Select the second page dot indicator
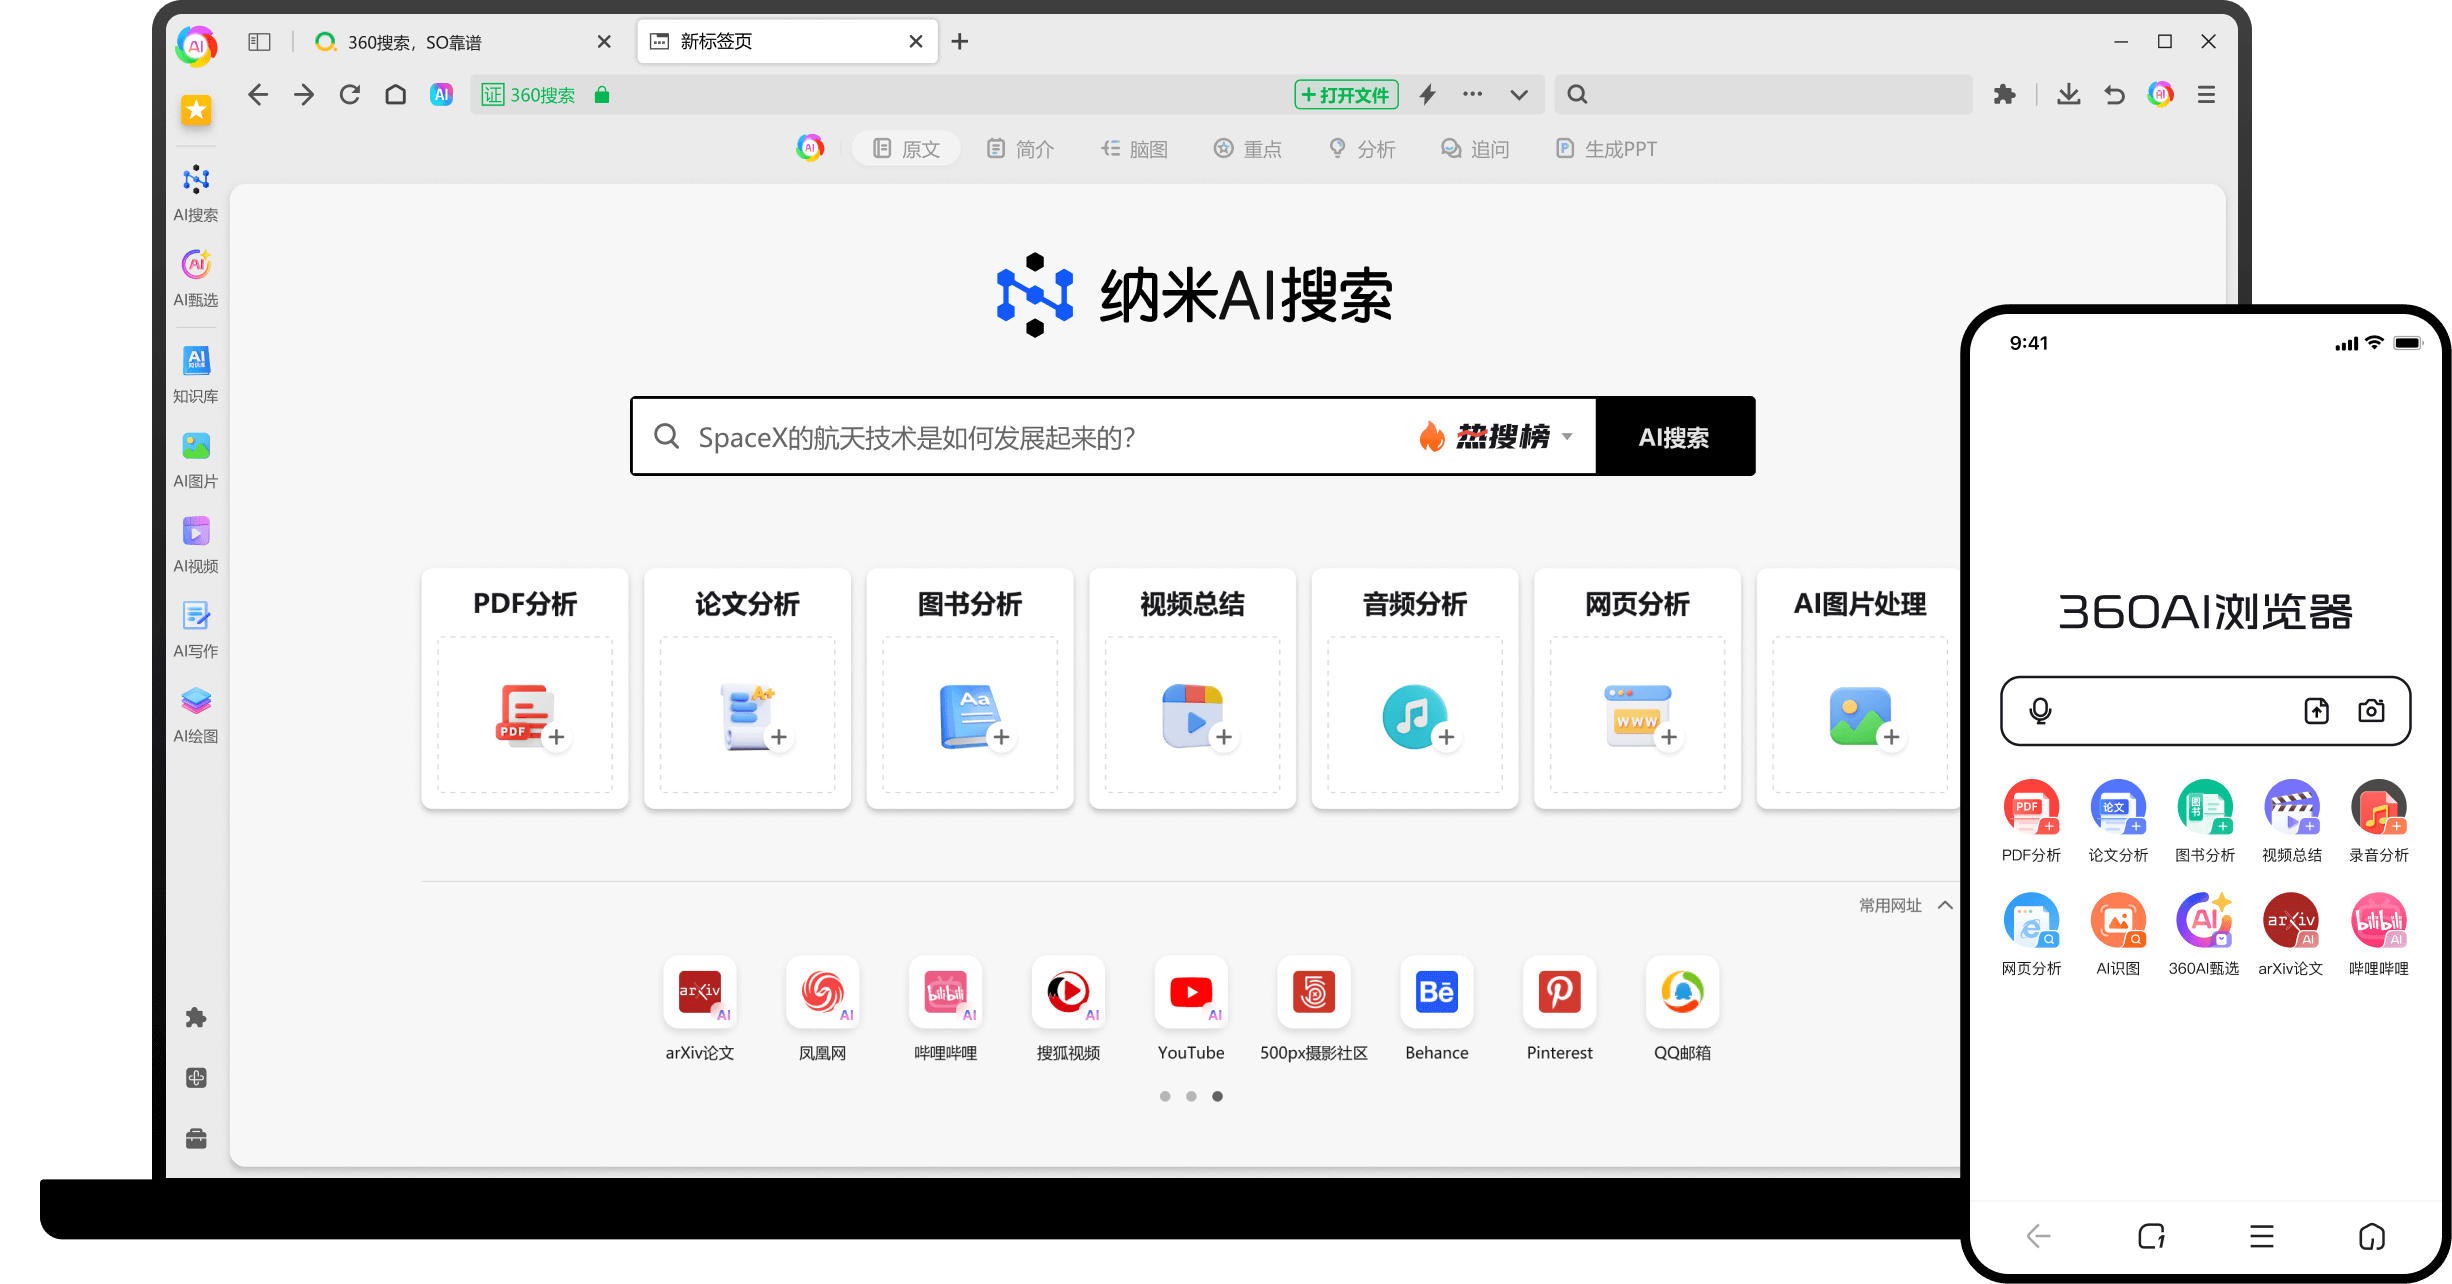The image size is (2452, 1284). click(x=1191, y=1096)
